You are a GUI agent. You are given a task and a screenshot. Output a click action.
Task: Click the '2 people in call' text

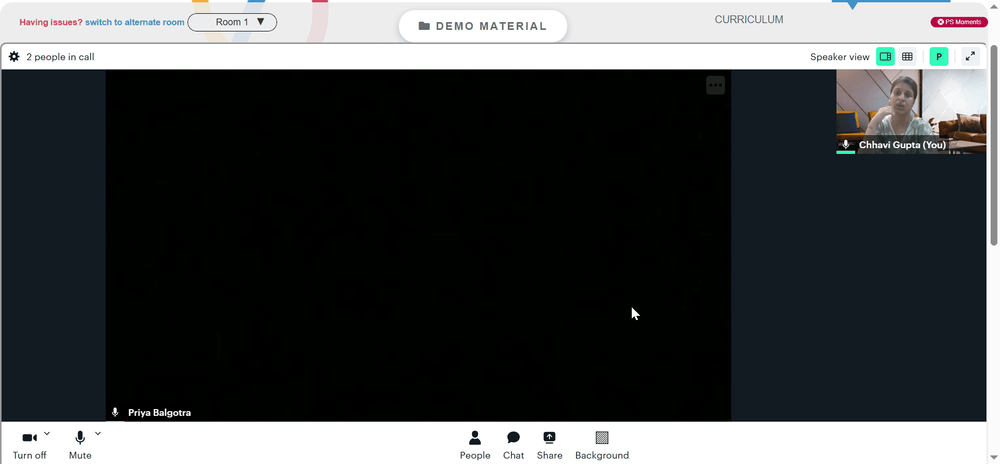click(61, 57)
